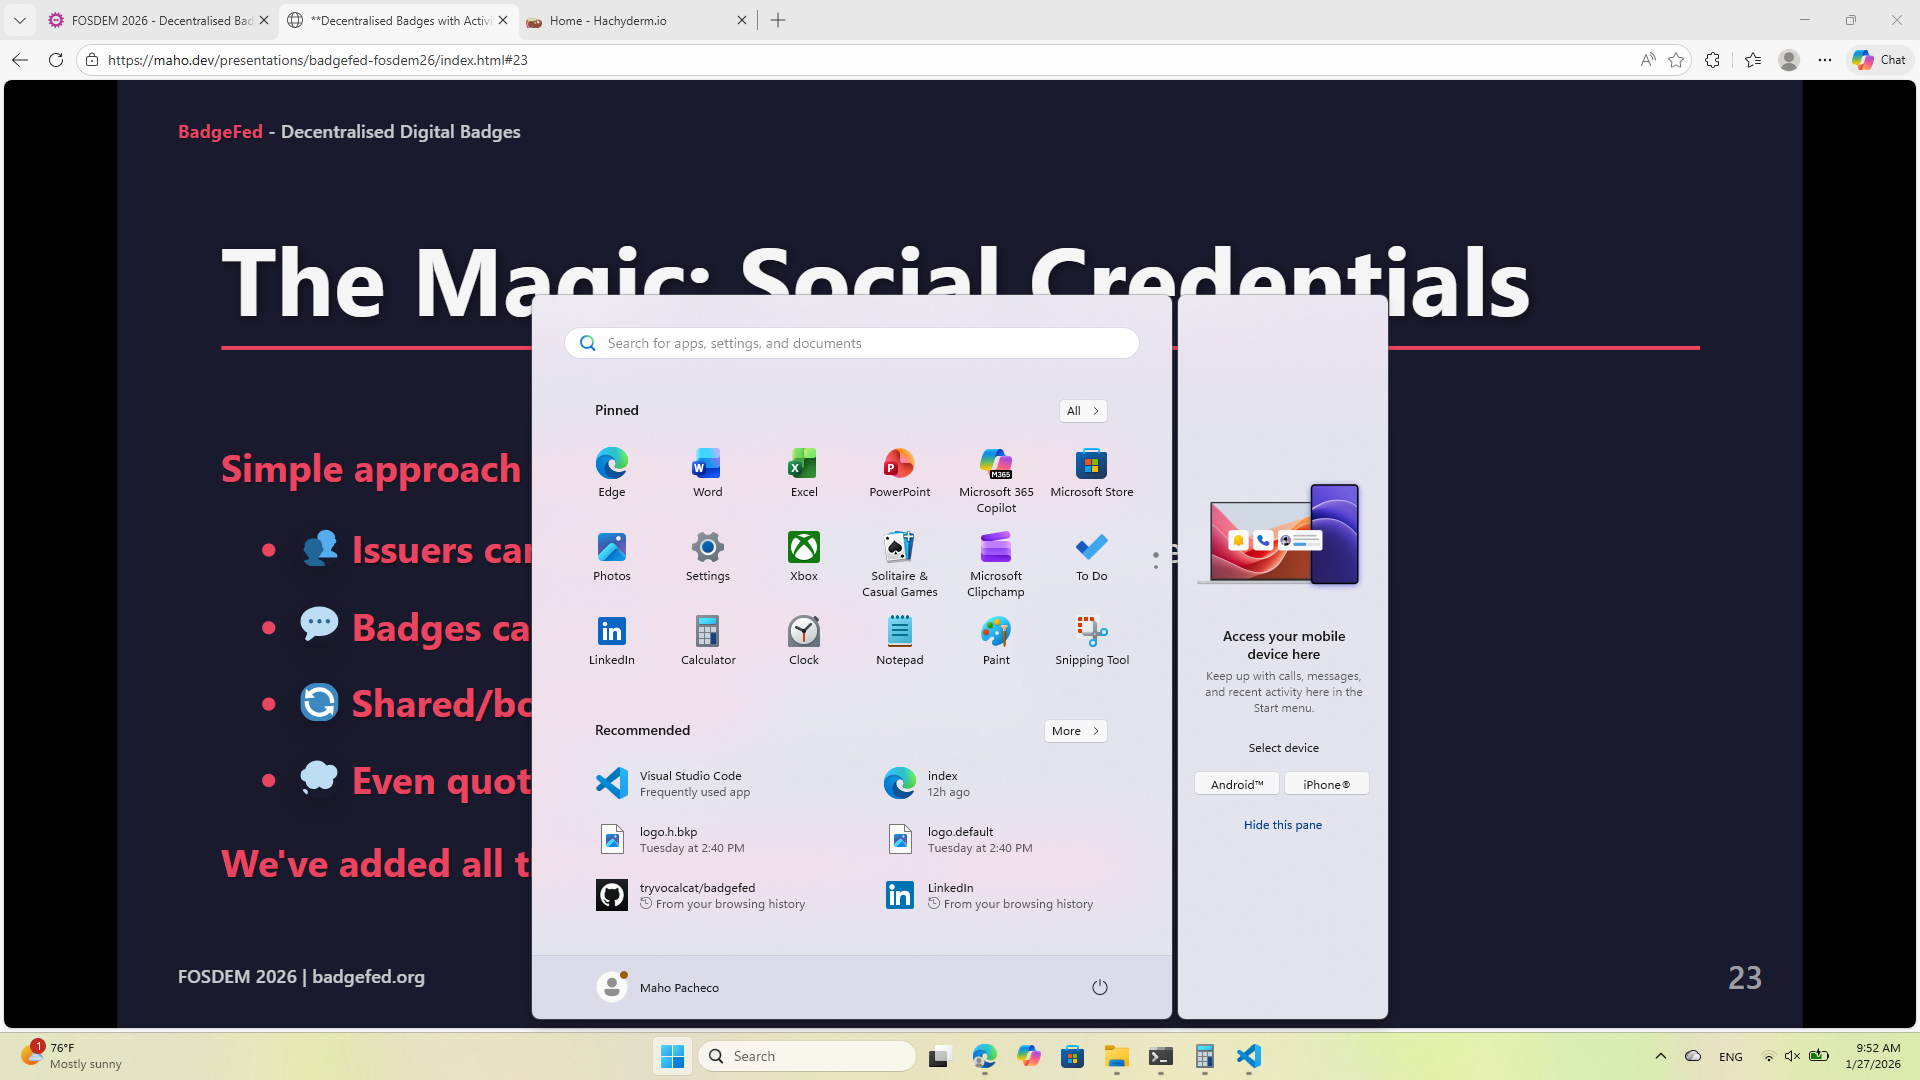This screenshot has width=1920, height=1080.
Task: Open the Edge pinned app
Action: (x=611, y=472)
